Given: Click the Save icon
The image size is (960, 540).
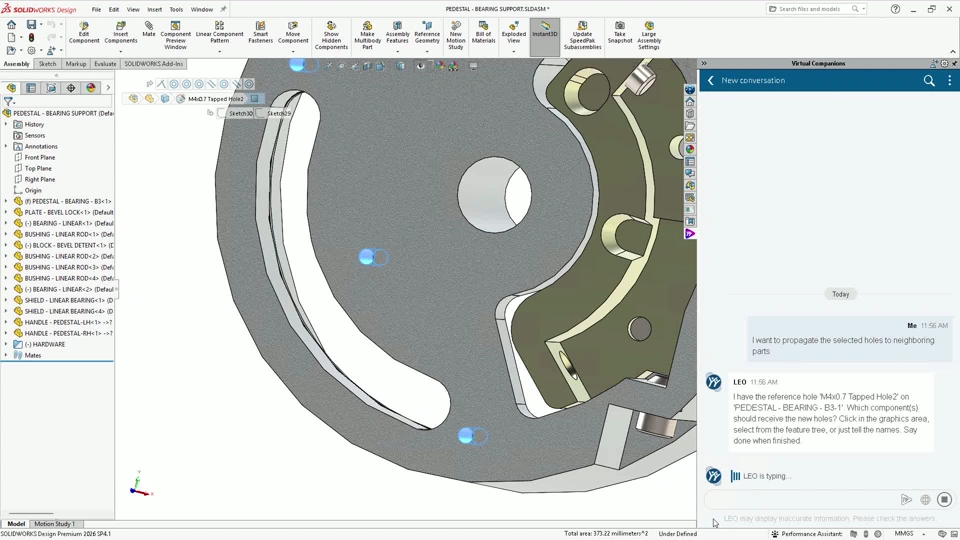Looking at the screenshot, I should [x=31, y=24].
